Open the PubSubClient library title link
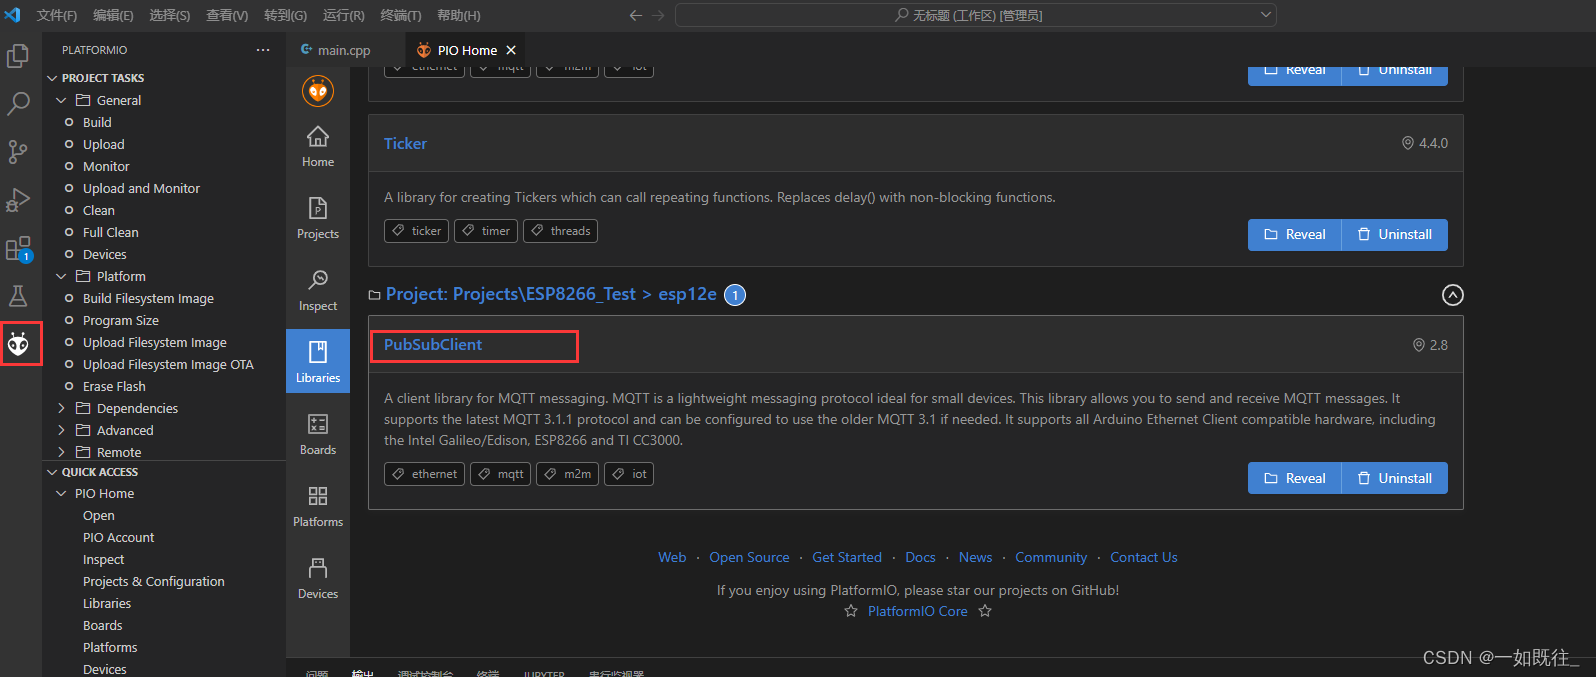 (x=433, y=344)
